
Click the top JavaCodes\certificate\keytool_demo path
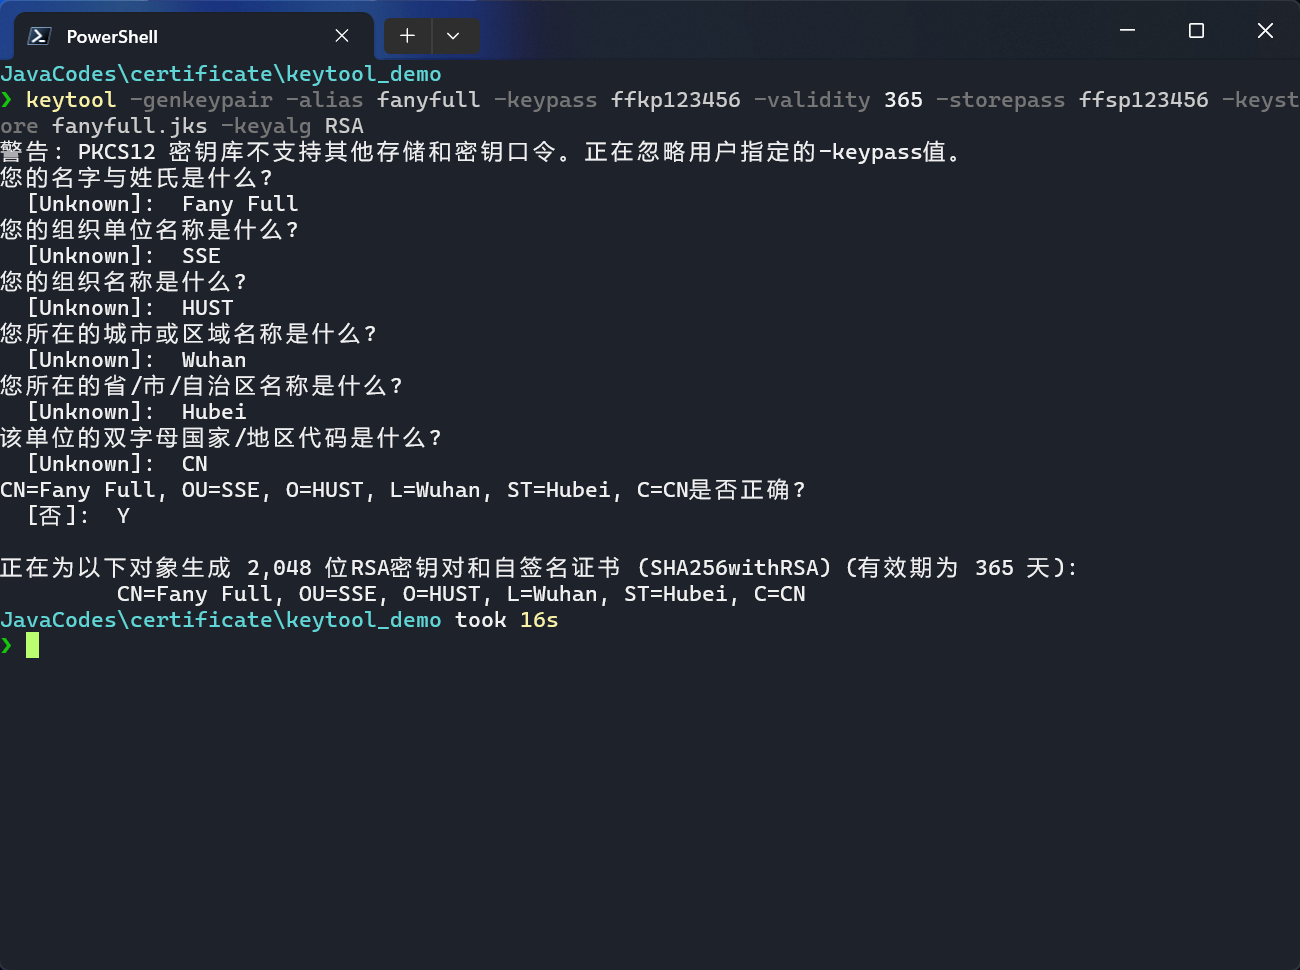pos(221,74)
